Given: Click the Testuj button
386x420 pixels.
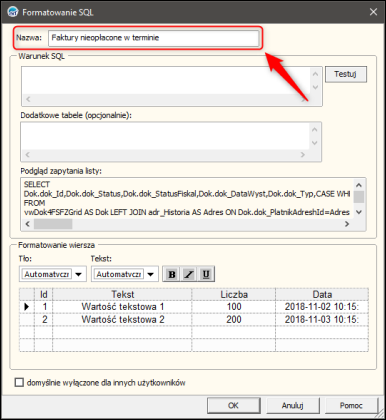Looking at the screenshot, I should pos(346,74).
